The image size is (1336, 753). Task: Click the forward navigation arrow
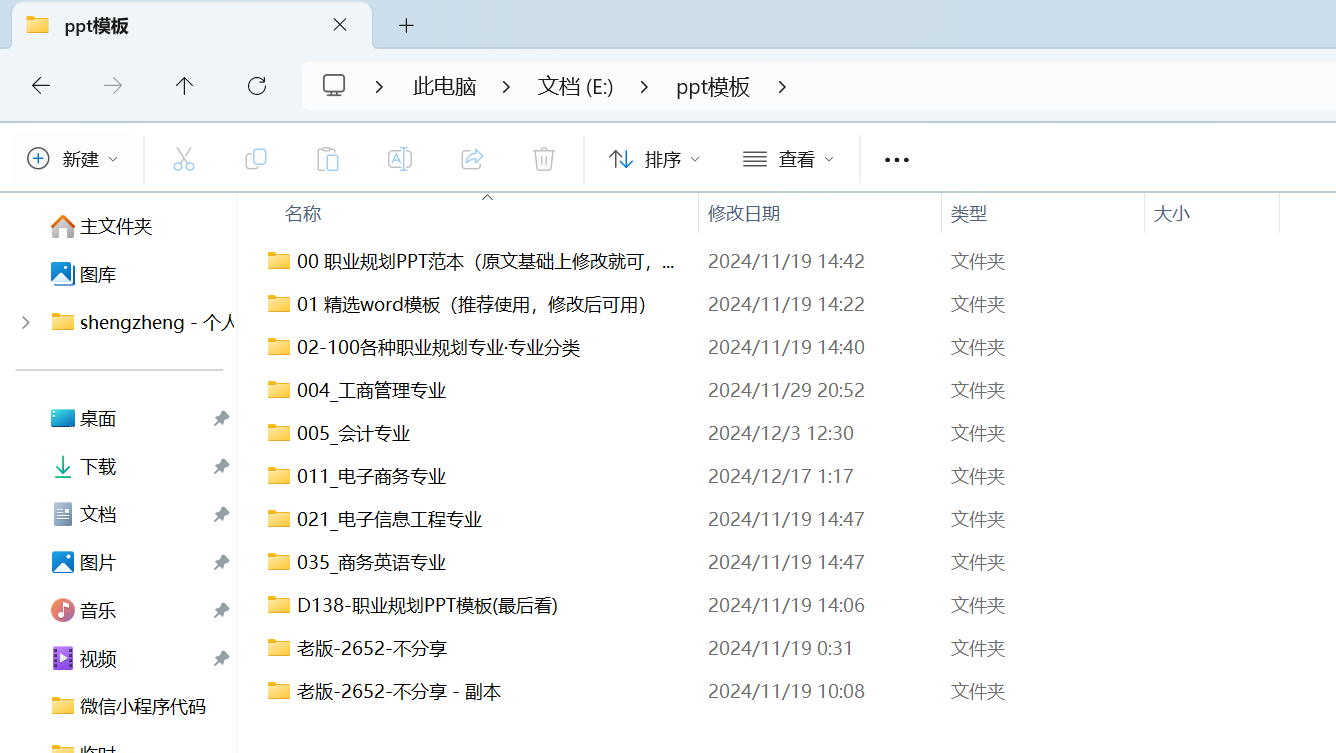click(113, 86)
